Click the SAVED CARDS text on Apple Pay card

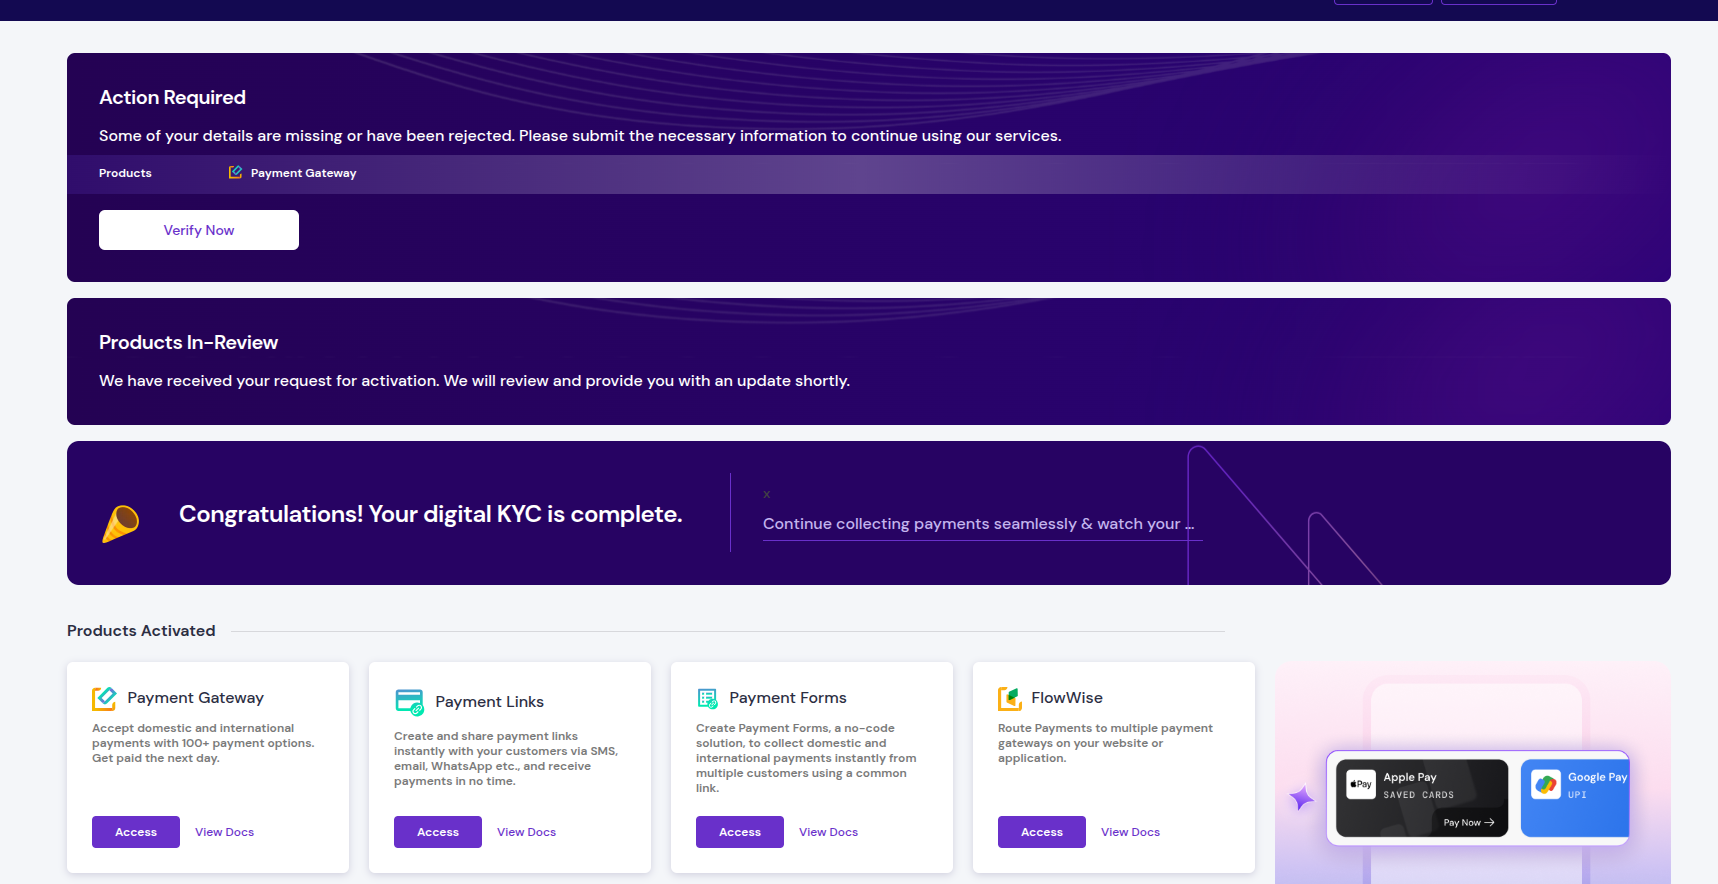[x=1419, y=795]
